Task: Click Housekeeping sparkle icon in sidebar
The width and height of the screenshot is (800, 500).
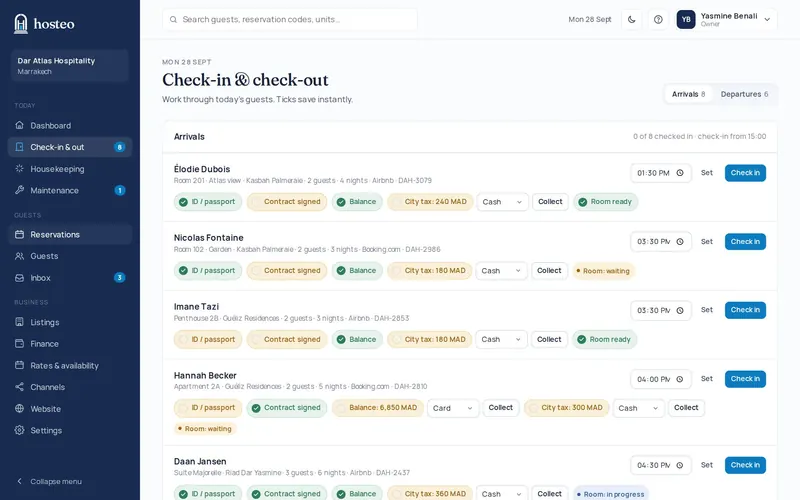Action: tap(19, 168)
